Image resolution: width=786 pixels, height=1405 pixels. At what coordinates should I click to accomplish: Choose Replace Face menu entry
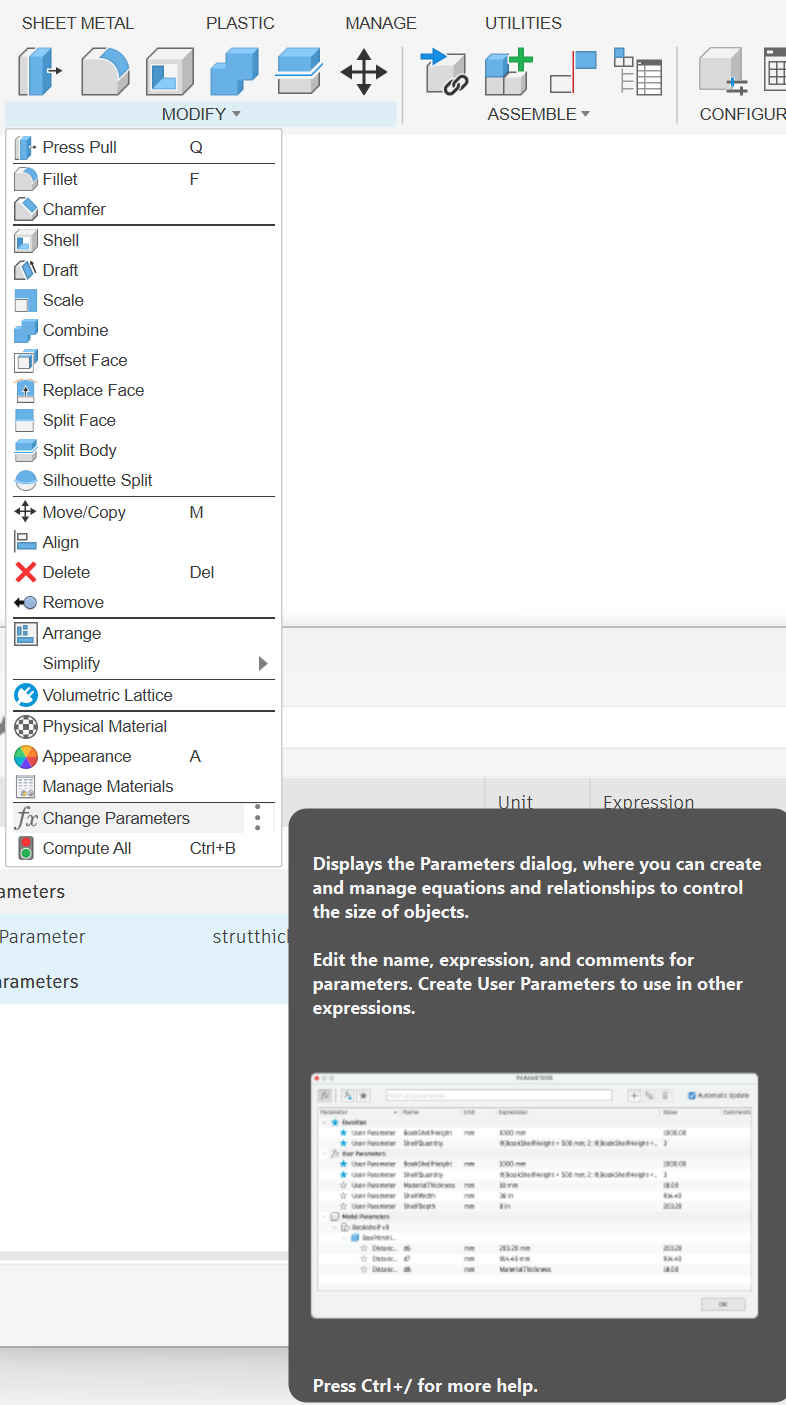click(144, 390)
